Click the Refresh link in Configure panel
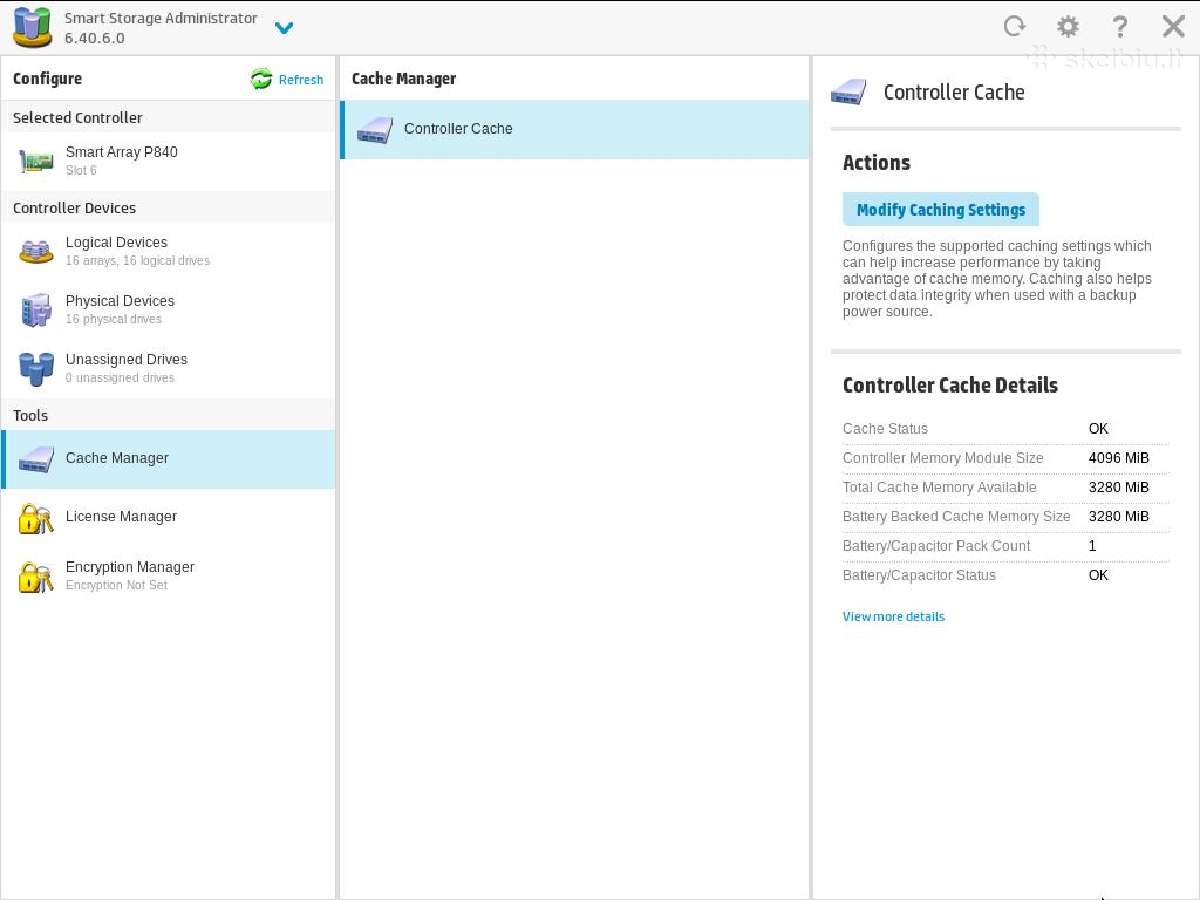Screen dimensions: 1200x900 (x=301, y=80)
